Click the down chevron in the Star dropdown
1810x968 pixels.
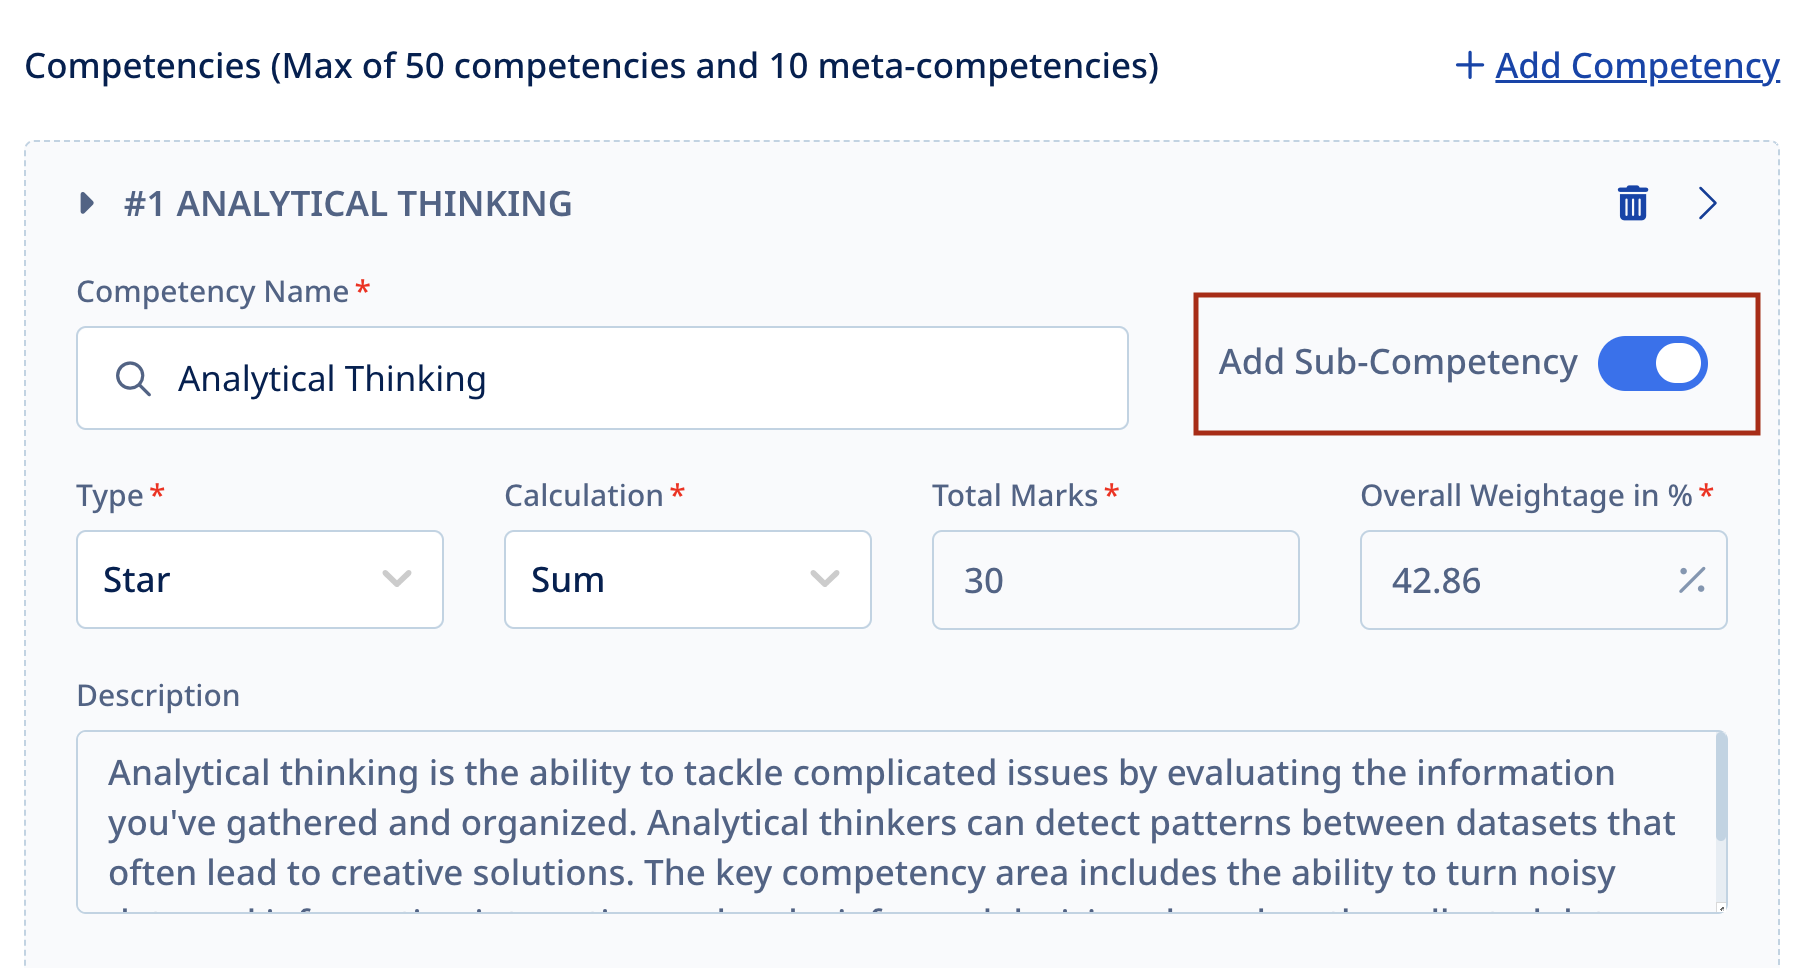[x=397, y=579]
